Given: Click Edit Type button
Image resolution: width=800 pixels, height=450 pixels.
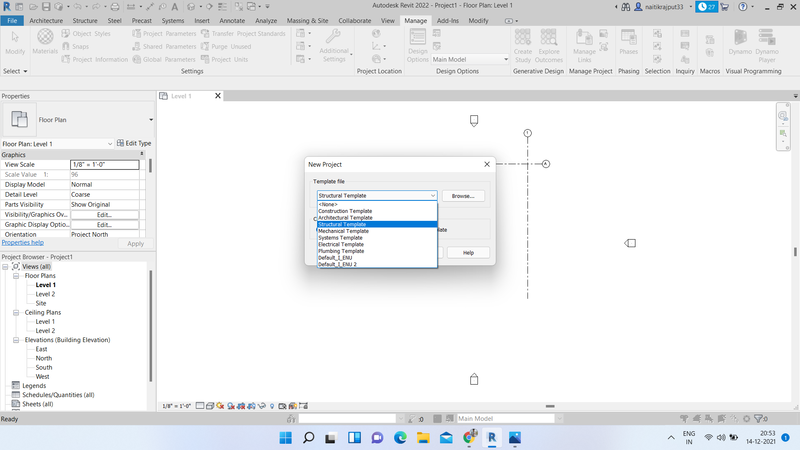Looking at the screenshot, I should tap(134, 143).
